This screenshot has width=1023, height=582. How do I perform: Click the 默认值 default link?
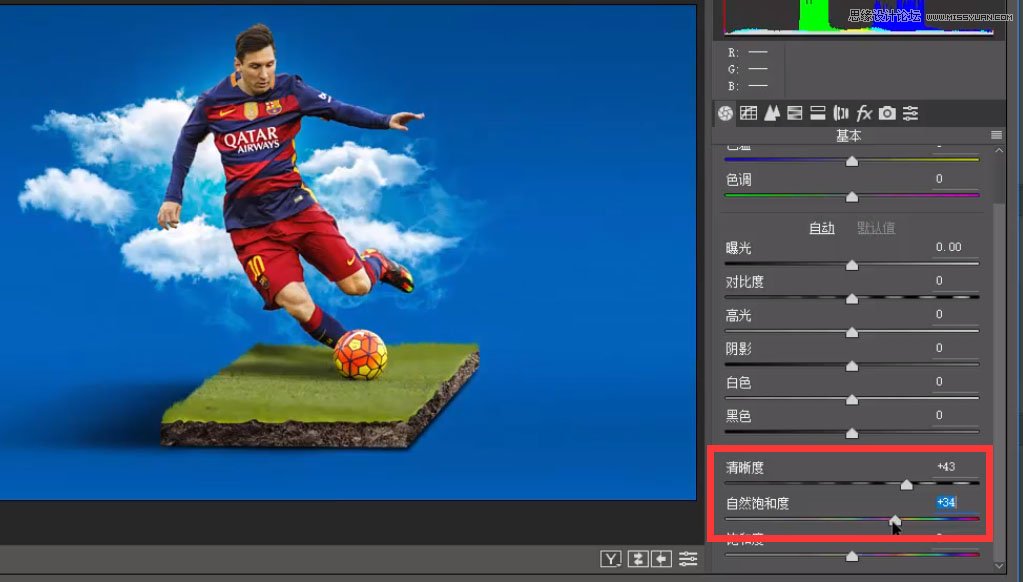pyautogui.click(x=876, y=228)
